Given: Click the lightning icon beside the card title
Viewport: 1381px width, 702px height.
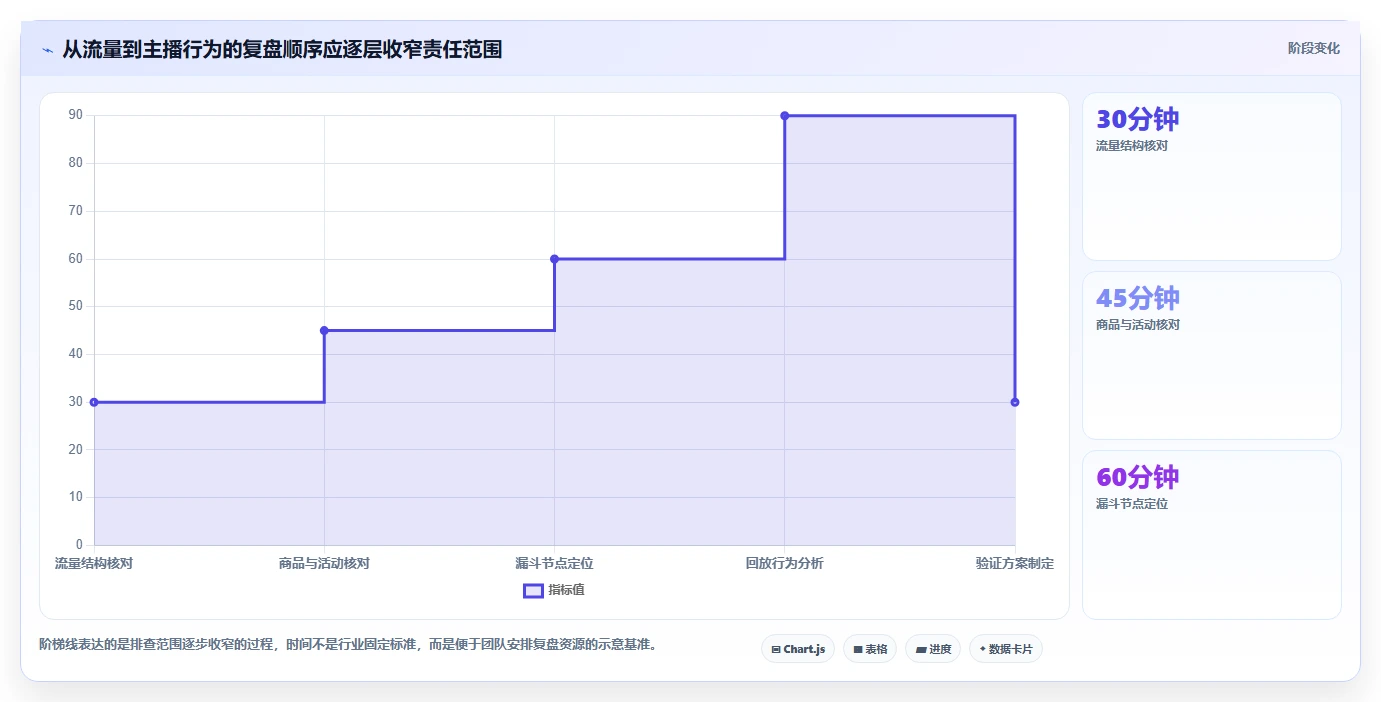Looking at the screenshot, I should (x=47, y=50).
